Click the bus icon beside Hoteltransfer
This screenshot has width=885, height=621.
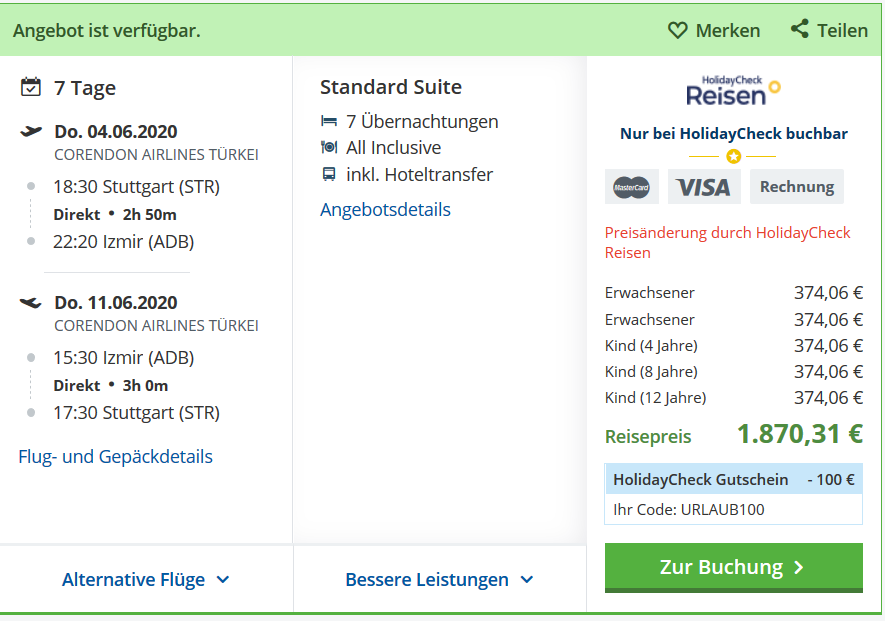[x=328, y=174]
